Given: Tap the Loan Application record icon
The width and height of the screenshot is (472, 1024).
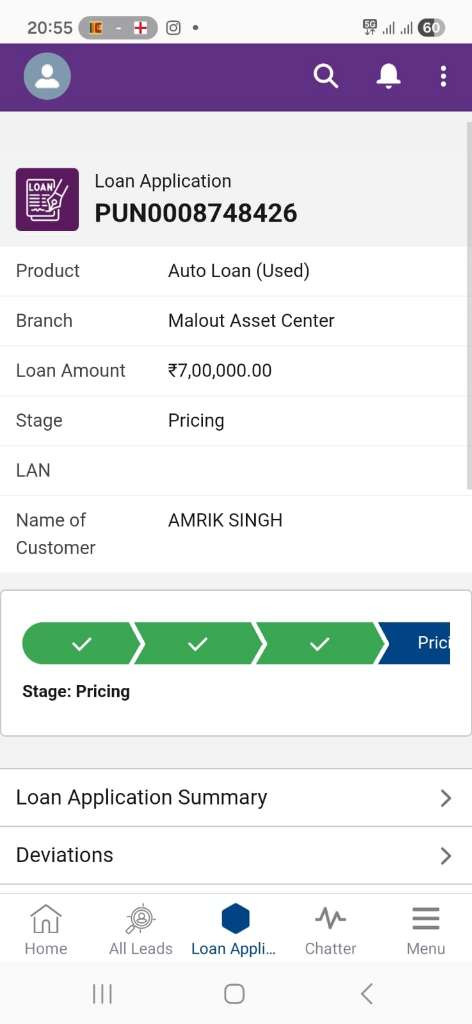Looking at the screenshot, I should tap(47, 199).
